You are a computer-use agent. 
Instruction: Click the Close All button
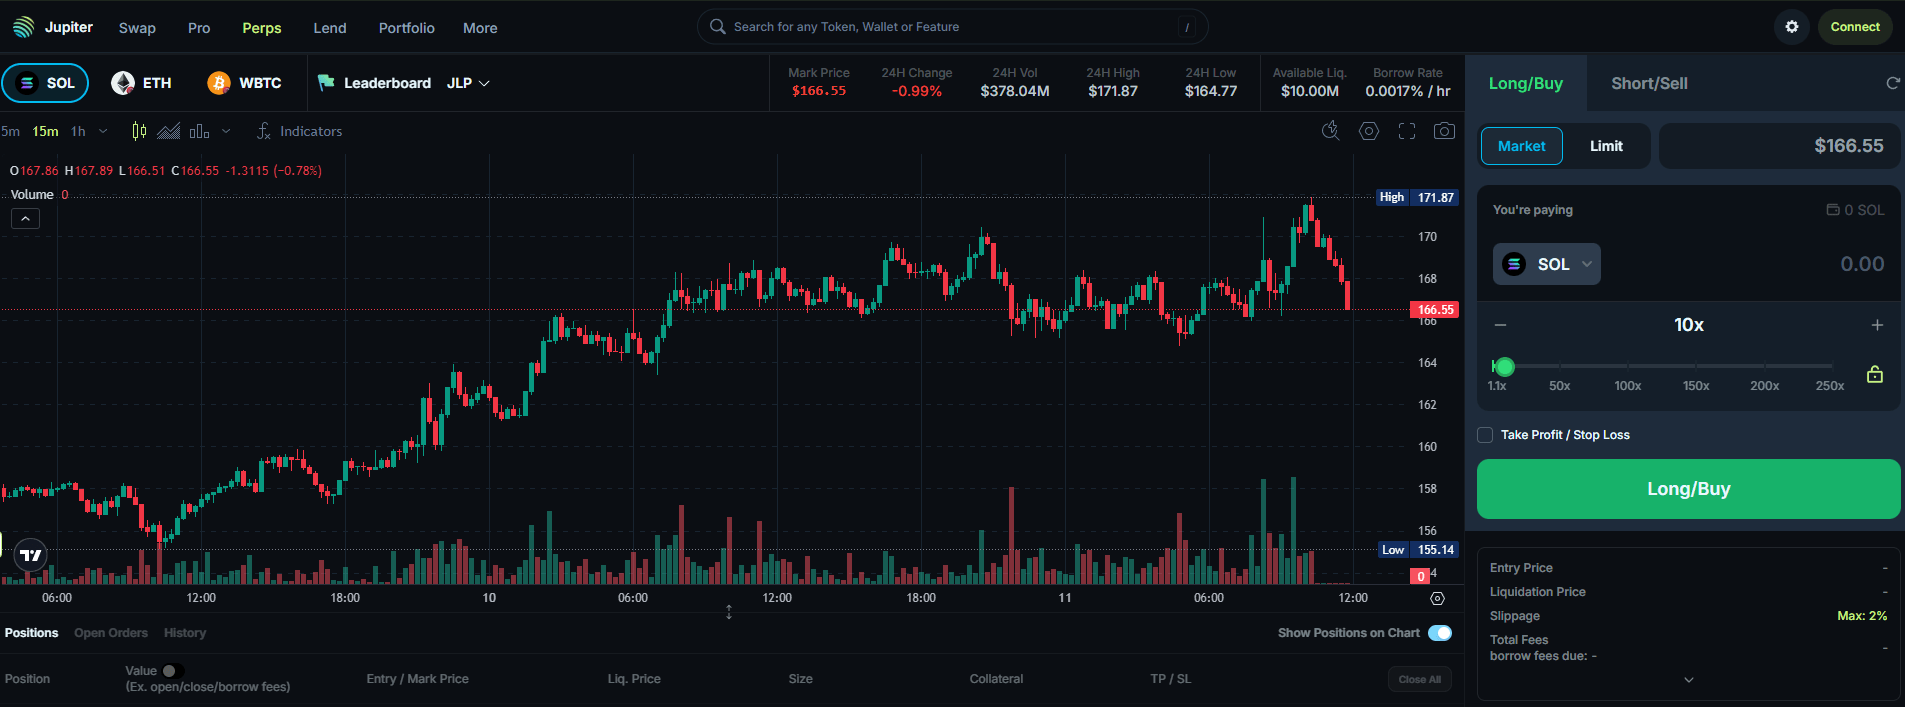1420,679
